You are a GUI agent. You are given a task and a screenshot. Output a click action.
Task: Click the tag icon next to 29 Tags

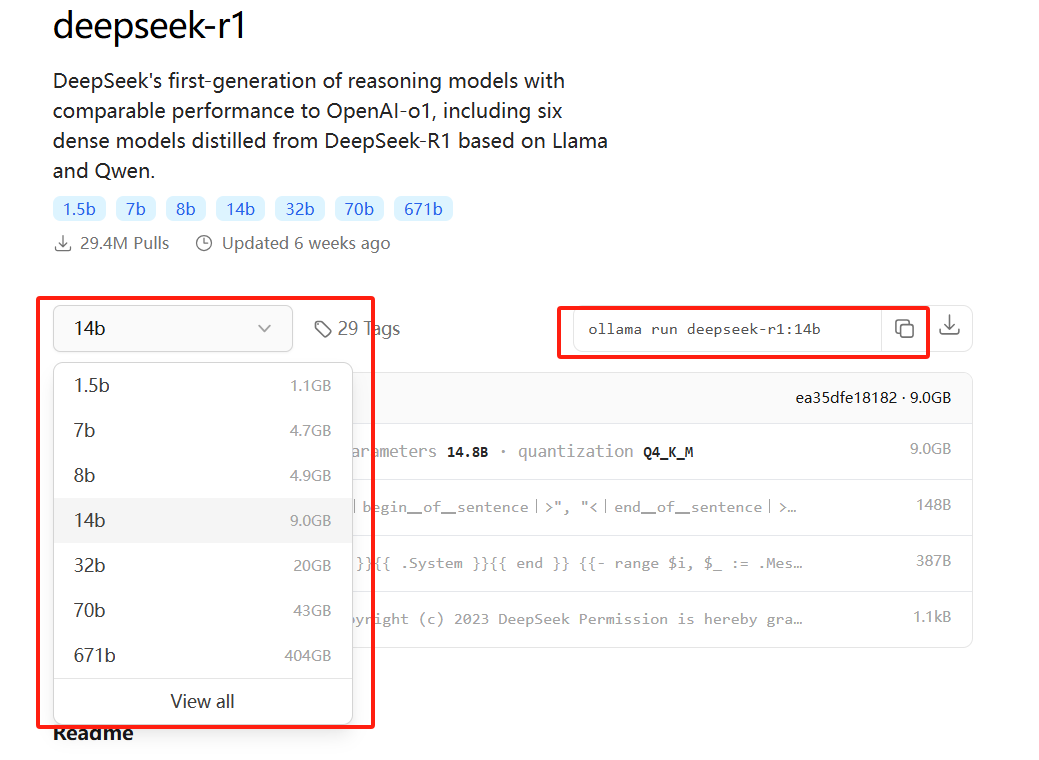pos(323,329)
